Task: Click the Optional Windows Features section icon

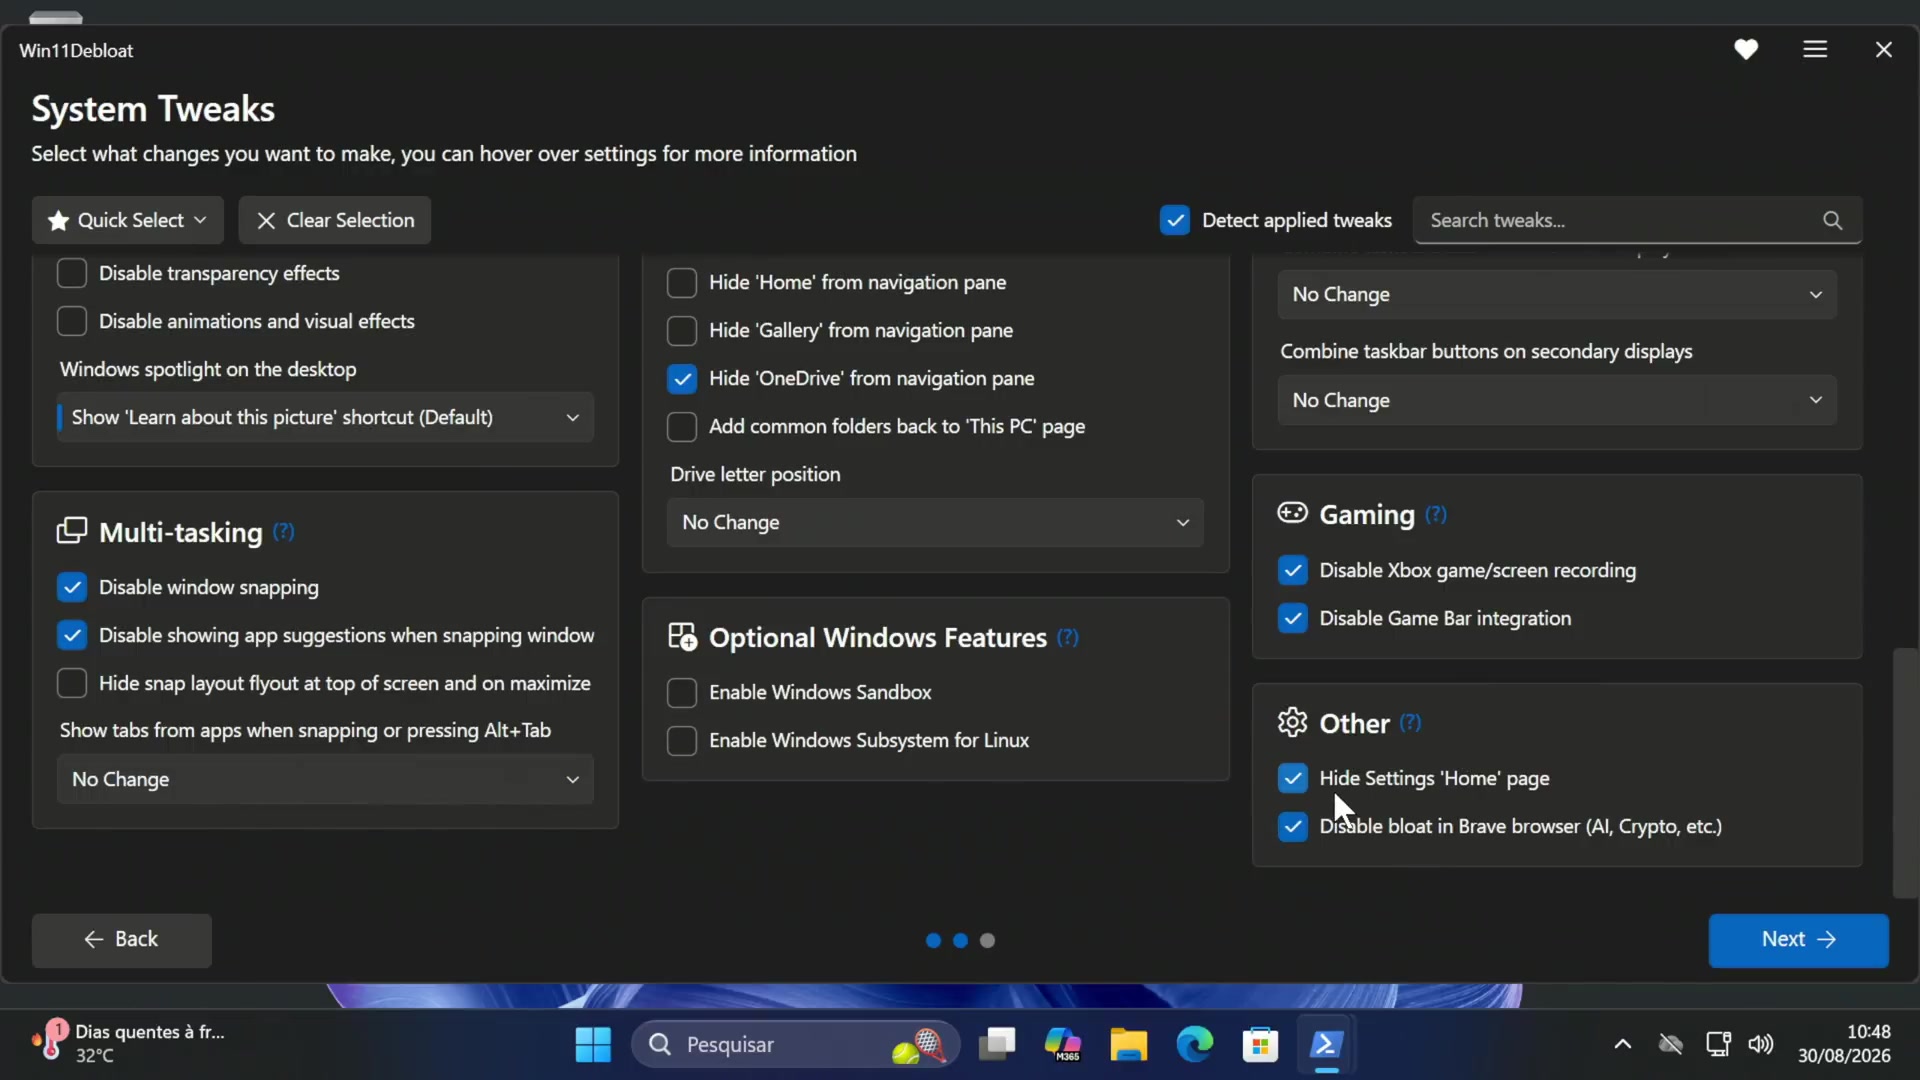Action: click(682, 637)
